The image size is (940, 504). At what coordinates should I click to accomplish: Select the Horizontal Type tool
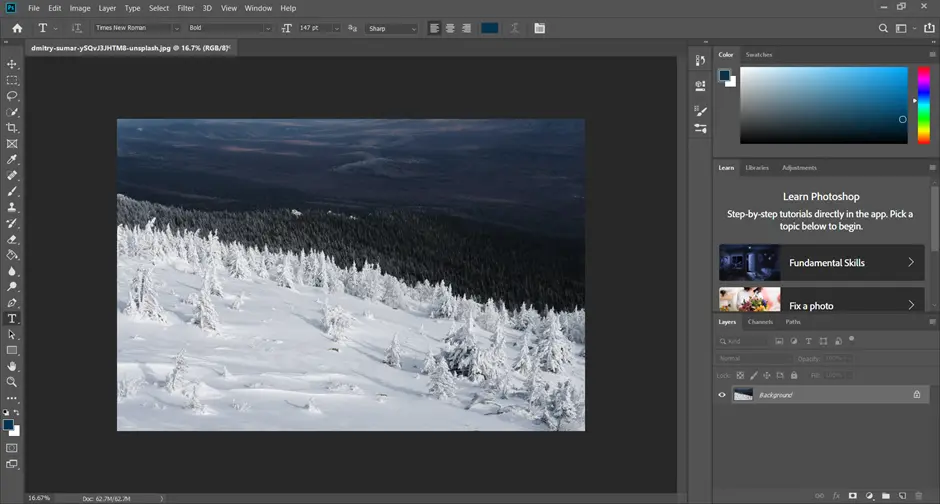point(12,318)
